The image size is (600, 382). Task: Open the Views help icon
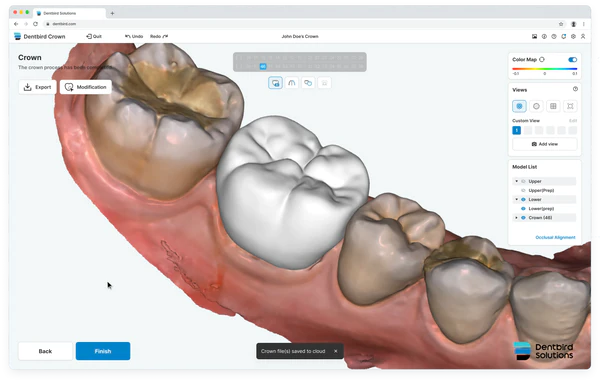click(575, 89)
